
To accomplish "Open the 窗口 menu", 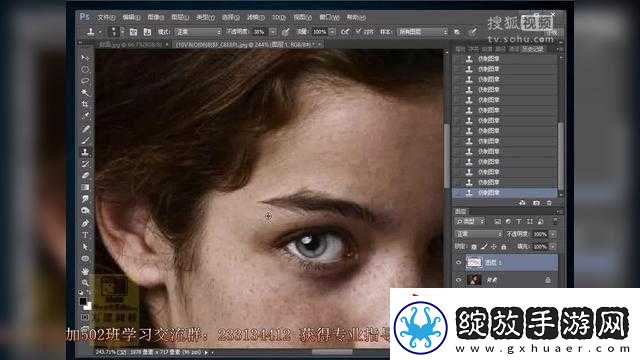I will tap(329, 18).
